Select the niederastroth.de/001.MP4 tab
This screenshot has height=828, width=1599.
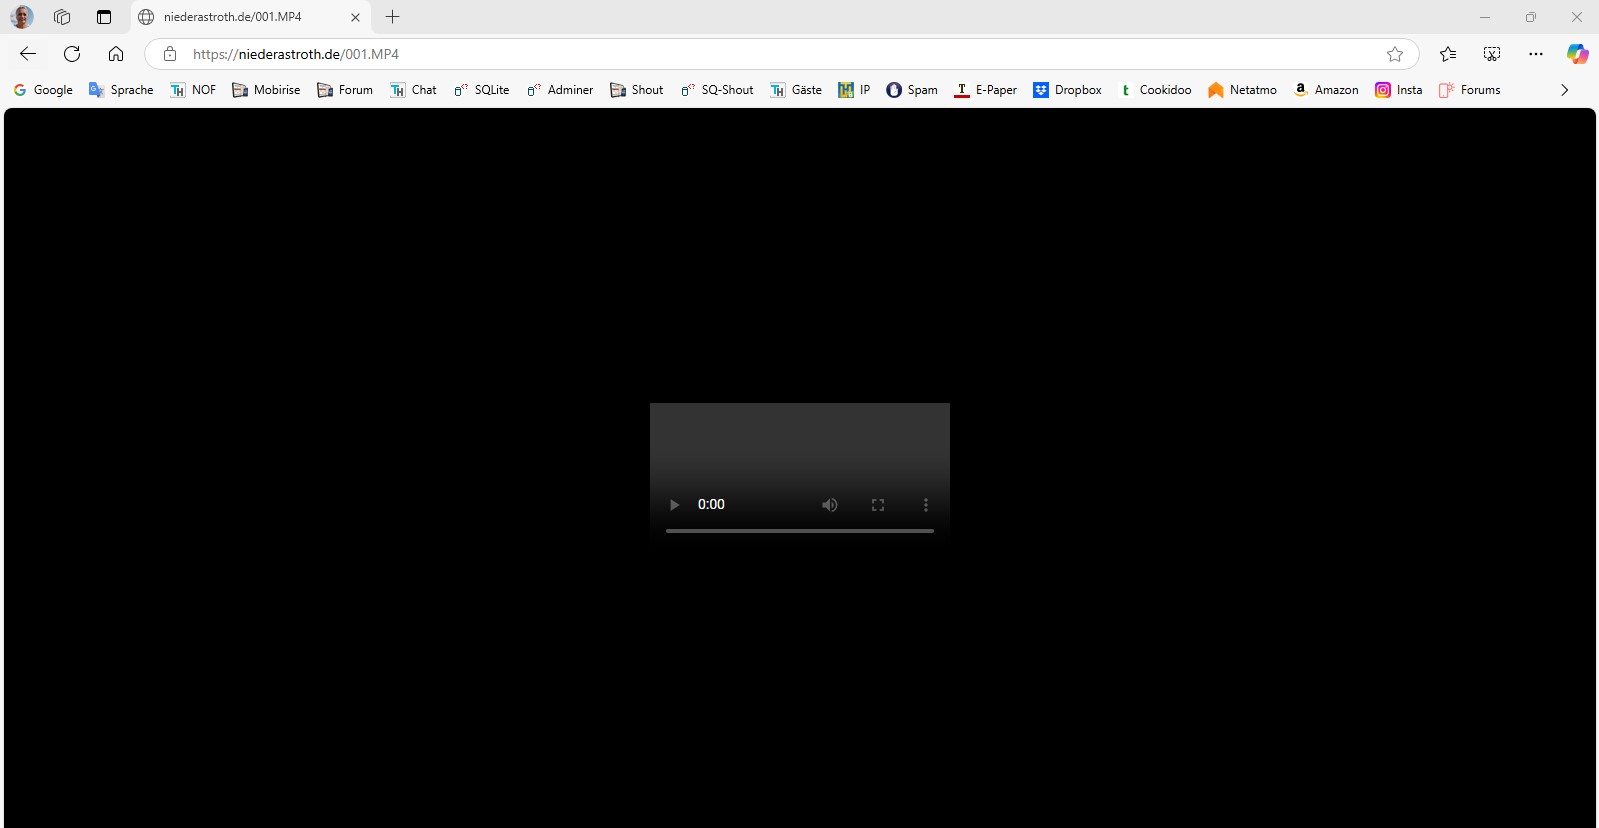(240, 17)
